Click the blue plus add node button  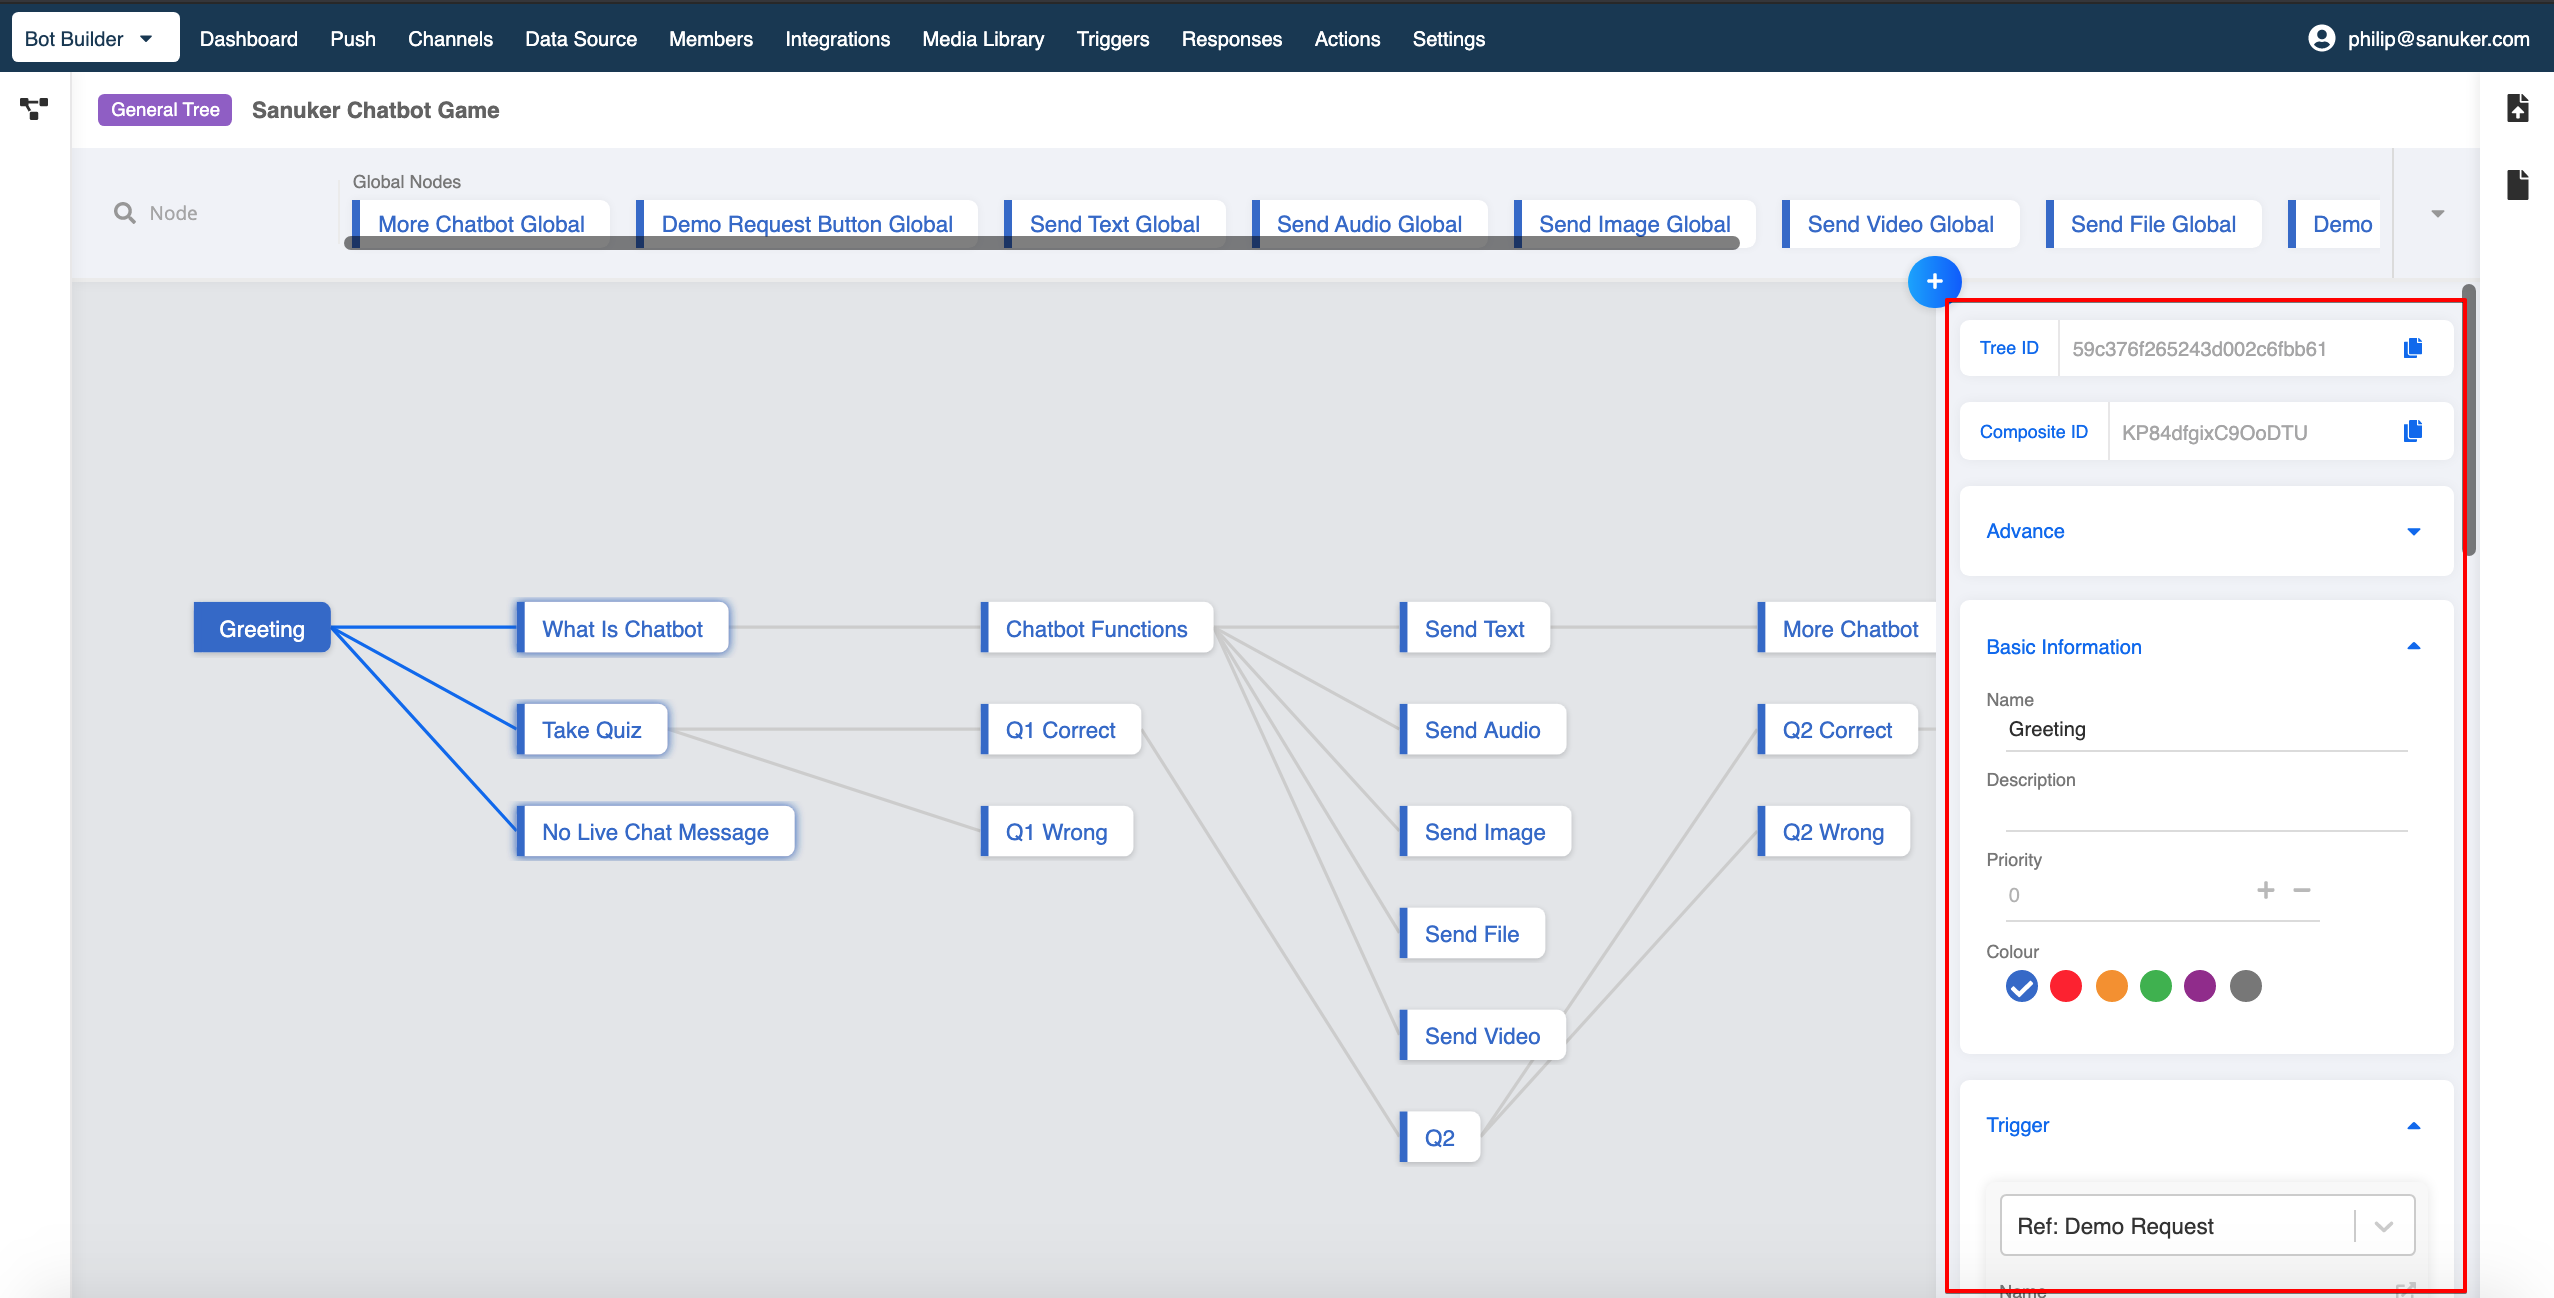[1934, 282]
